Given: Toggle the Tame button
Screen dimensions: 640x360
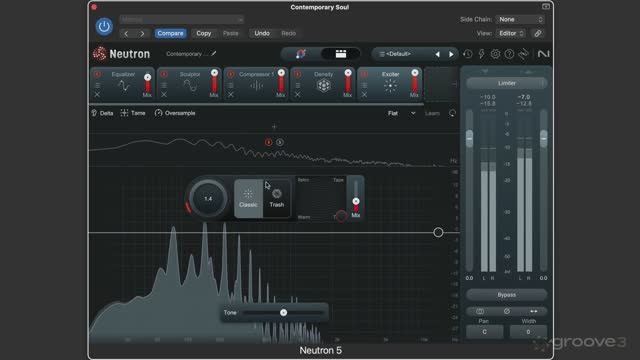Looking at the screenshot, I should 133,113.
